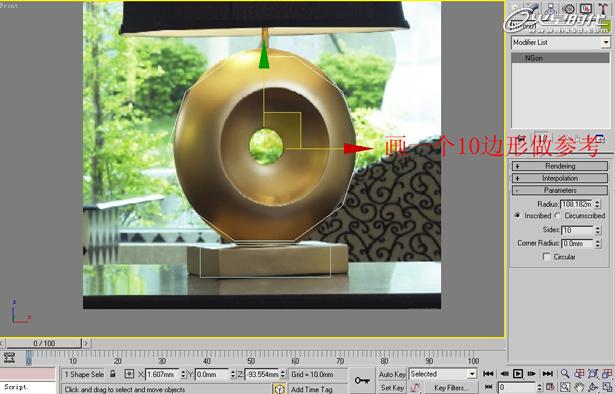The height and width of the screenshot is (394, 615).
Task: Click the 0 / 100 time slider
Action: point(44,343)
